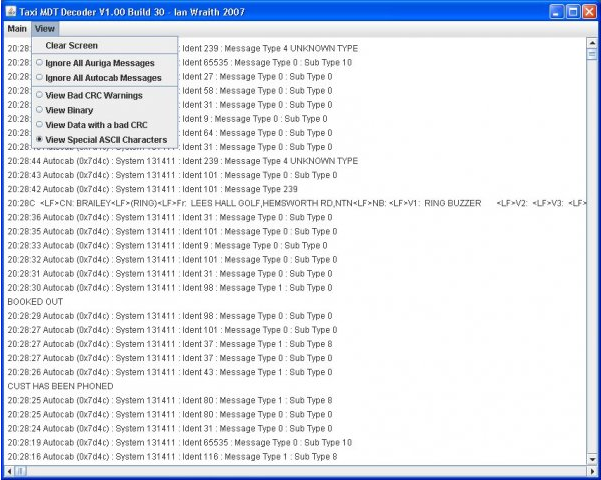Click the top Ident 239 UNKNOWN TYPE line
Image resolution: width=601 pixels, height=480 pixels.
270,49
